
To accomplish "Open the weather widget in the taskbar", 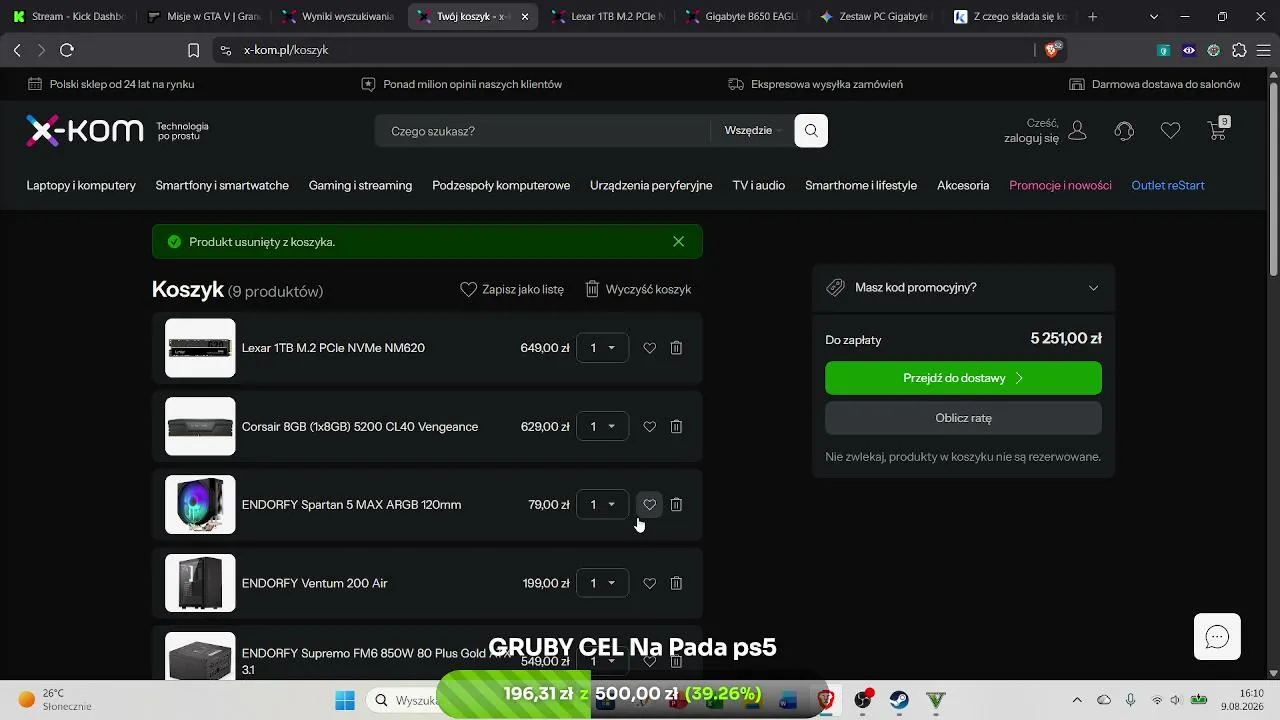I will point(55,700).
